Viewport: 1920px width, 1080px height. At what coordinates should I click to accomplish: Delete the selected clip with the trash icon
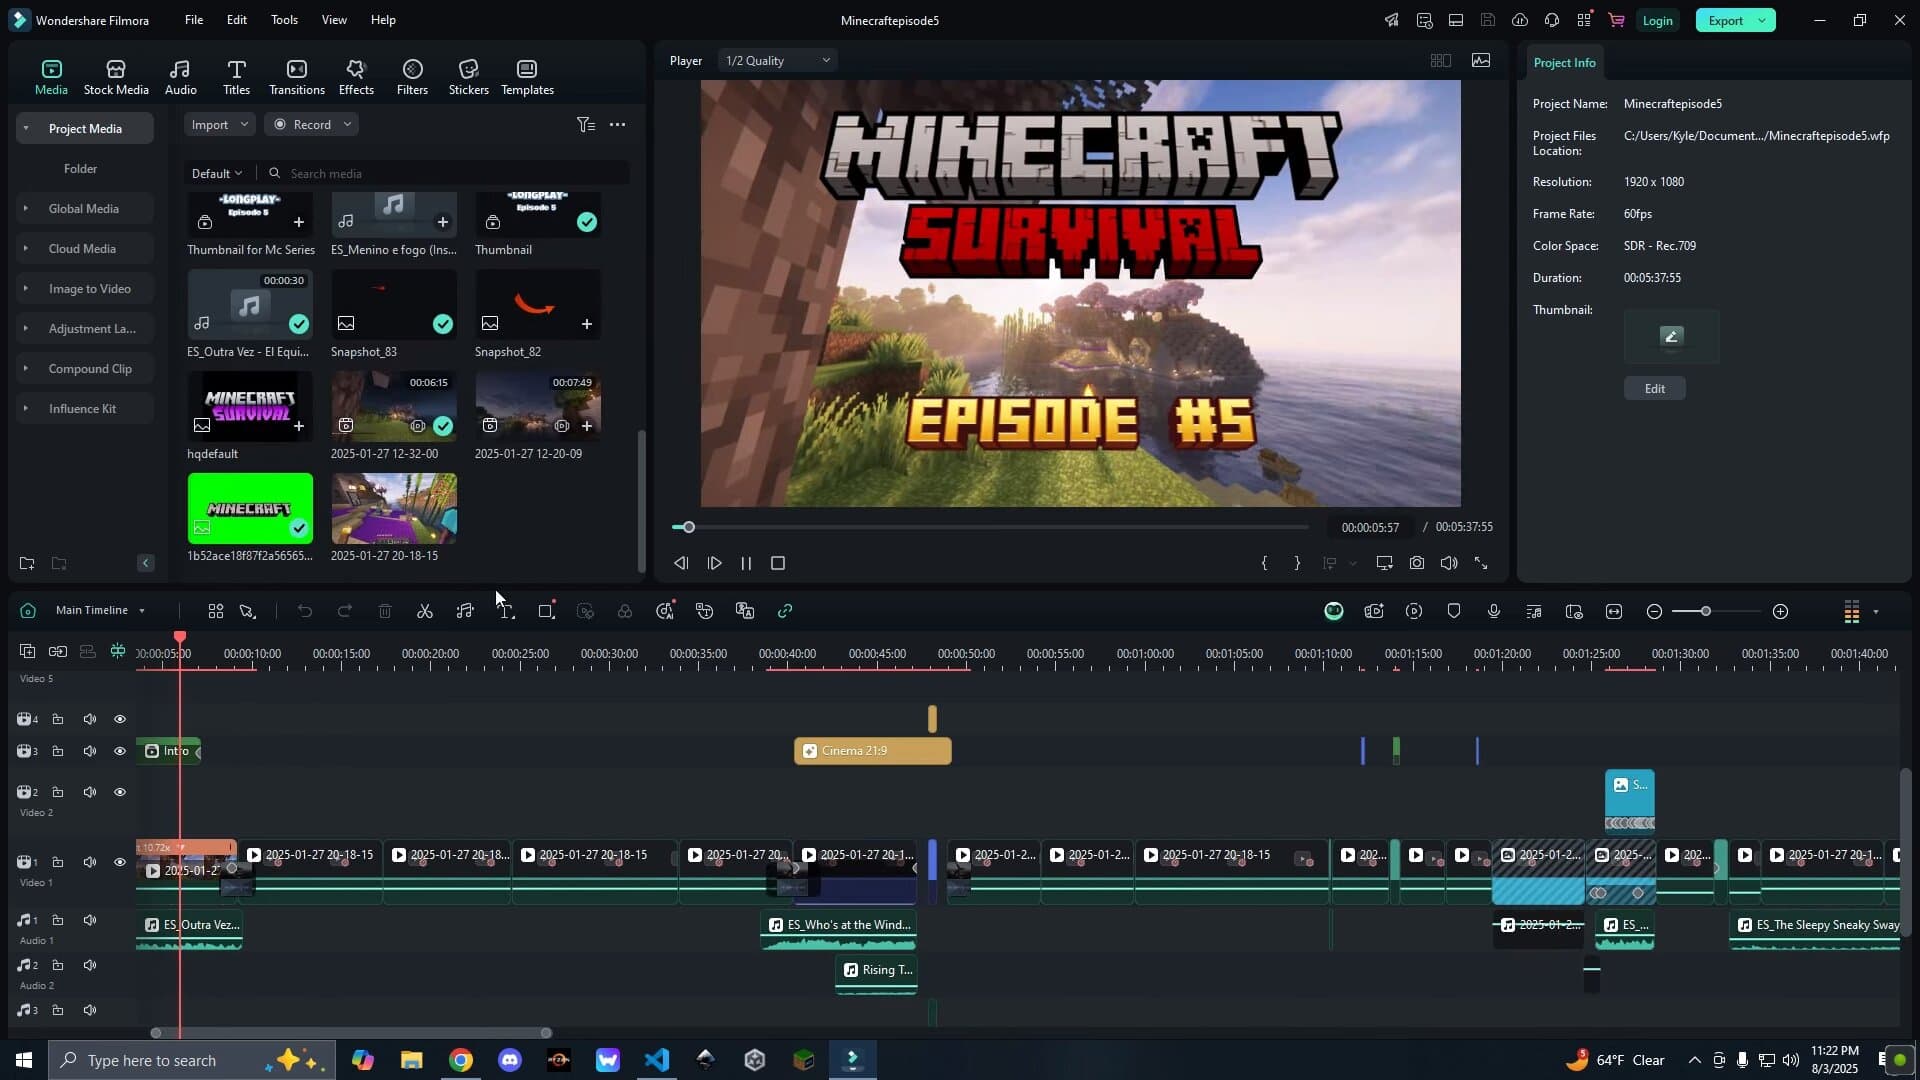pos(385,611)
